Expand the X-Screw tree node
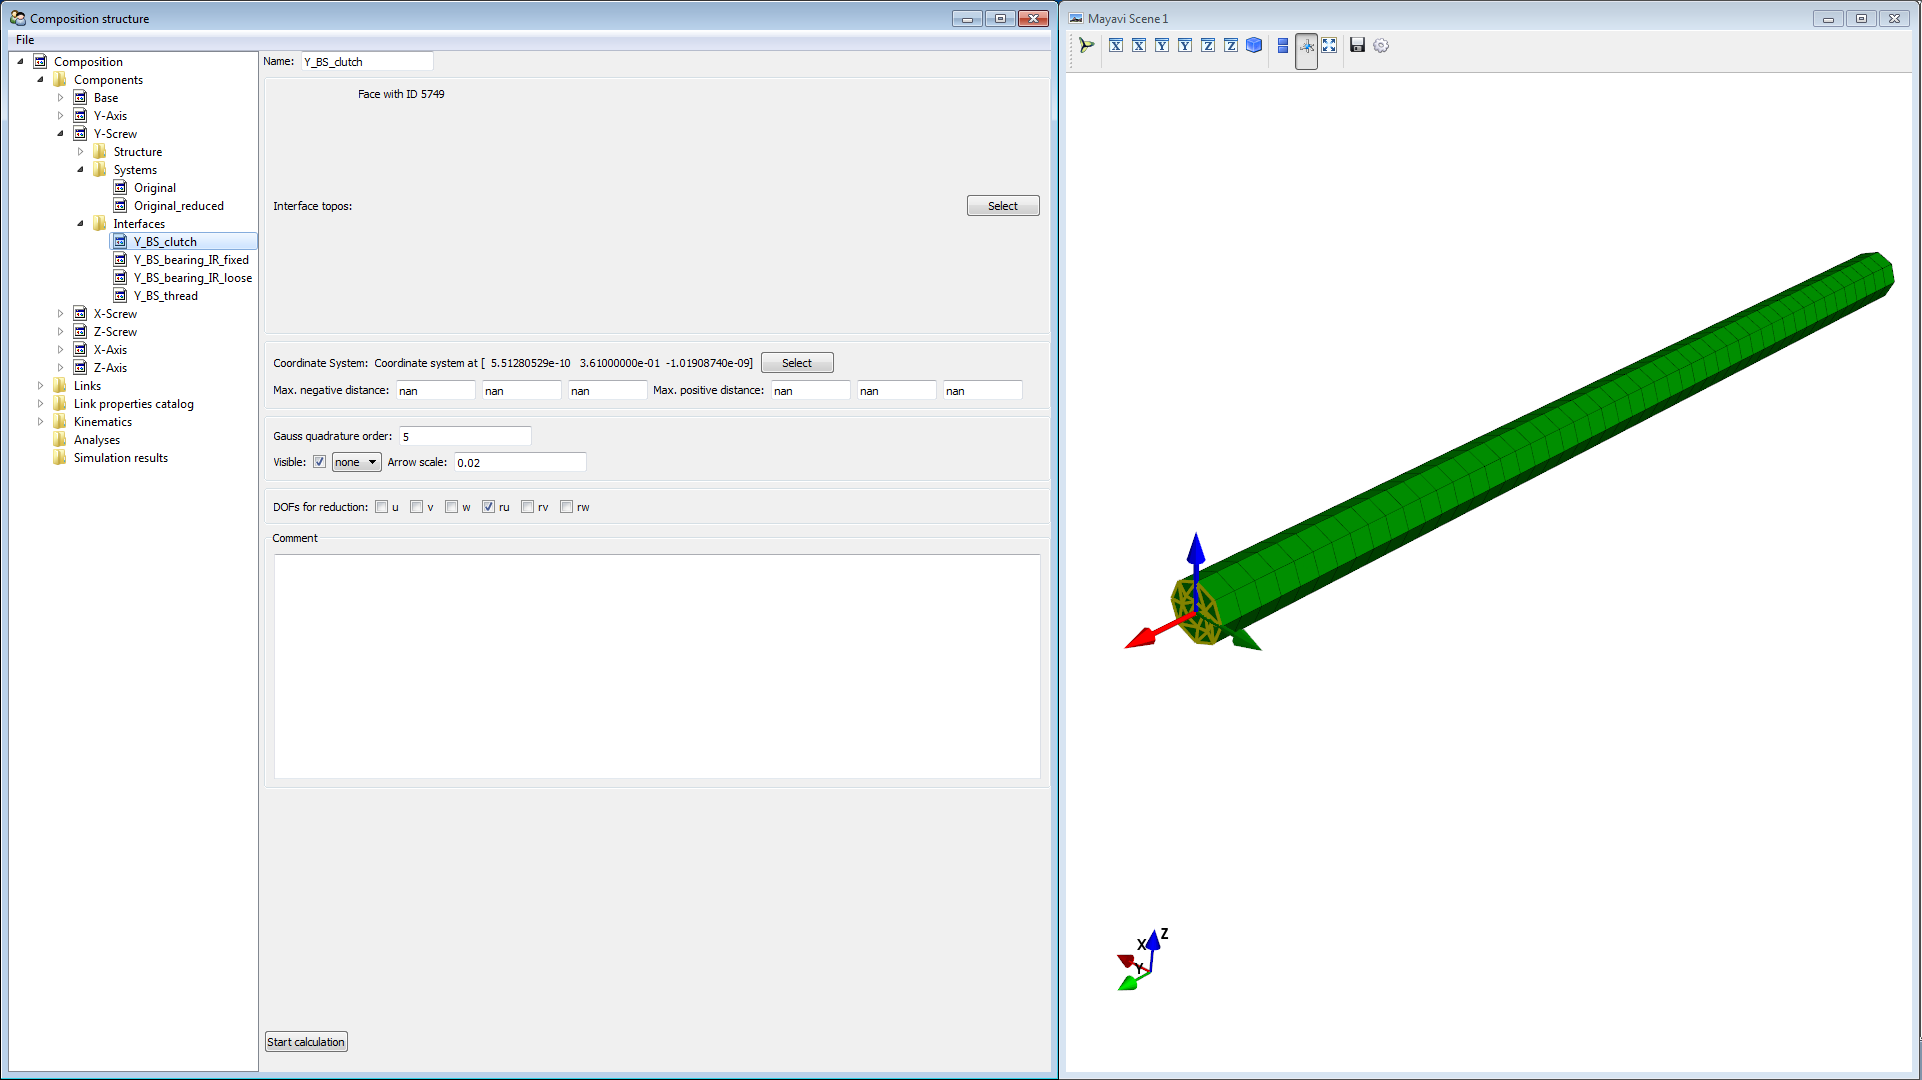Viewport: 1922px width, 1080px height. click(x=61, y=314)
